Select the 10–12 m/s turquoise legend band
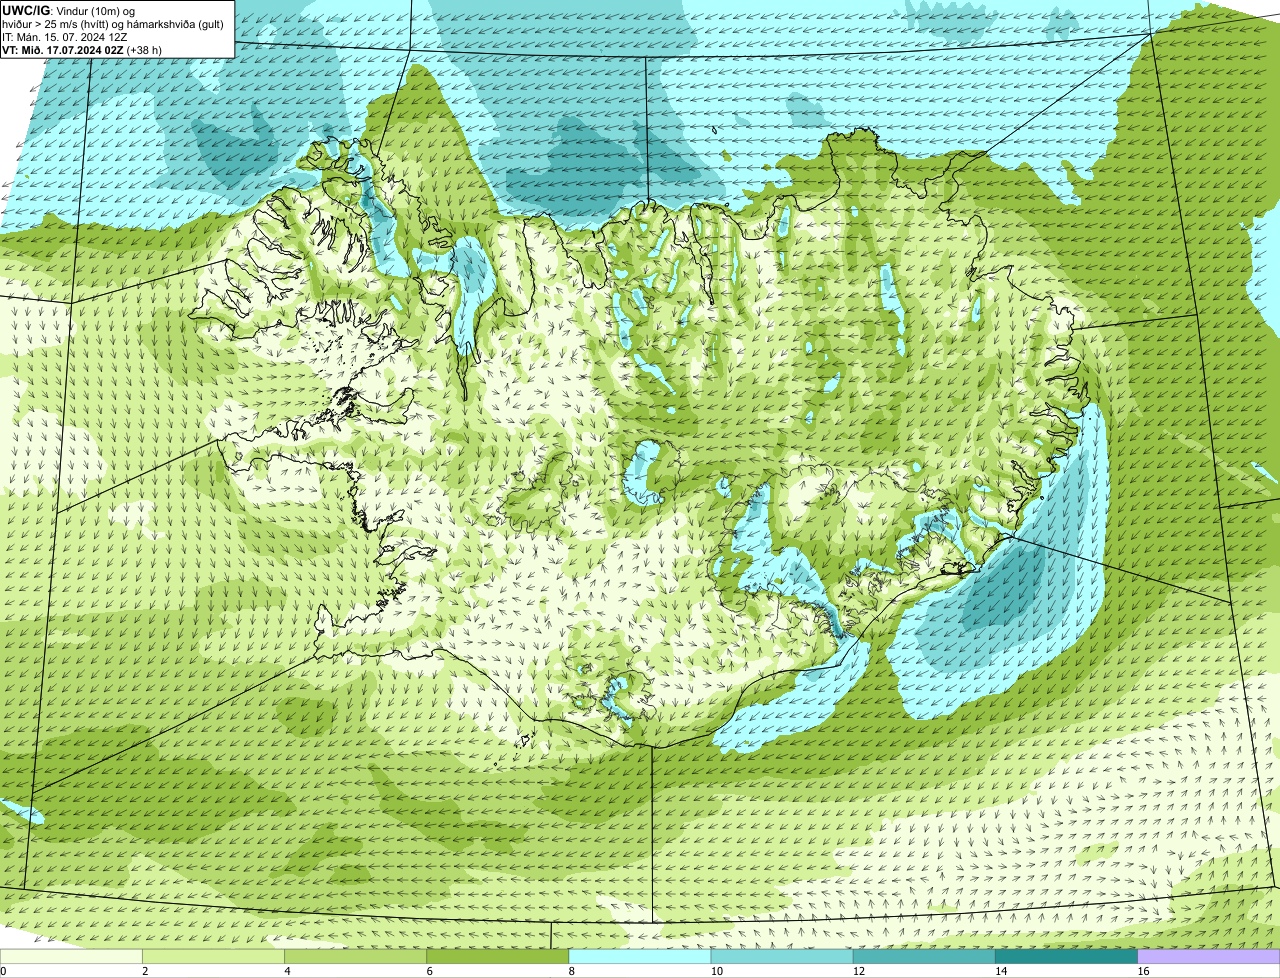This screenshot has height=978, width=1280. coord(782,956)
